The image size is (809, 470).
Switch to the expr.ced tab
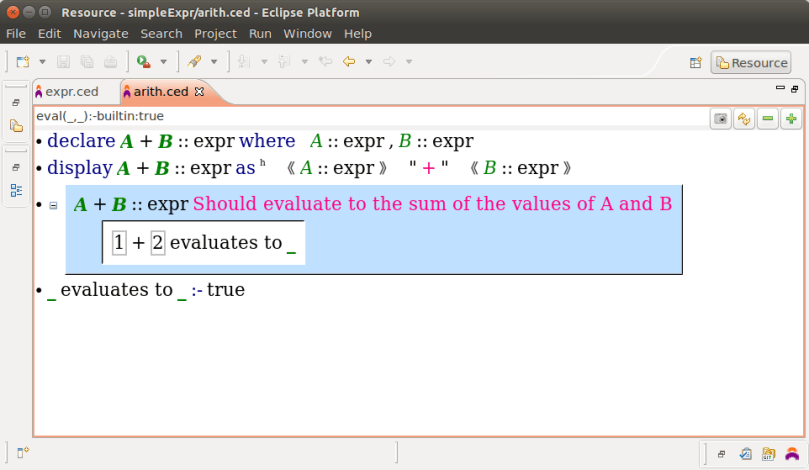pyautogui.click(x=72, y=91)
